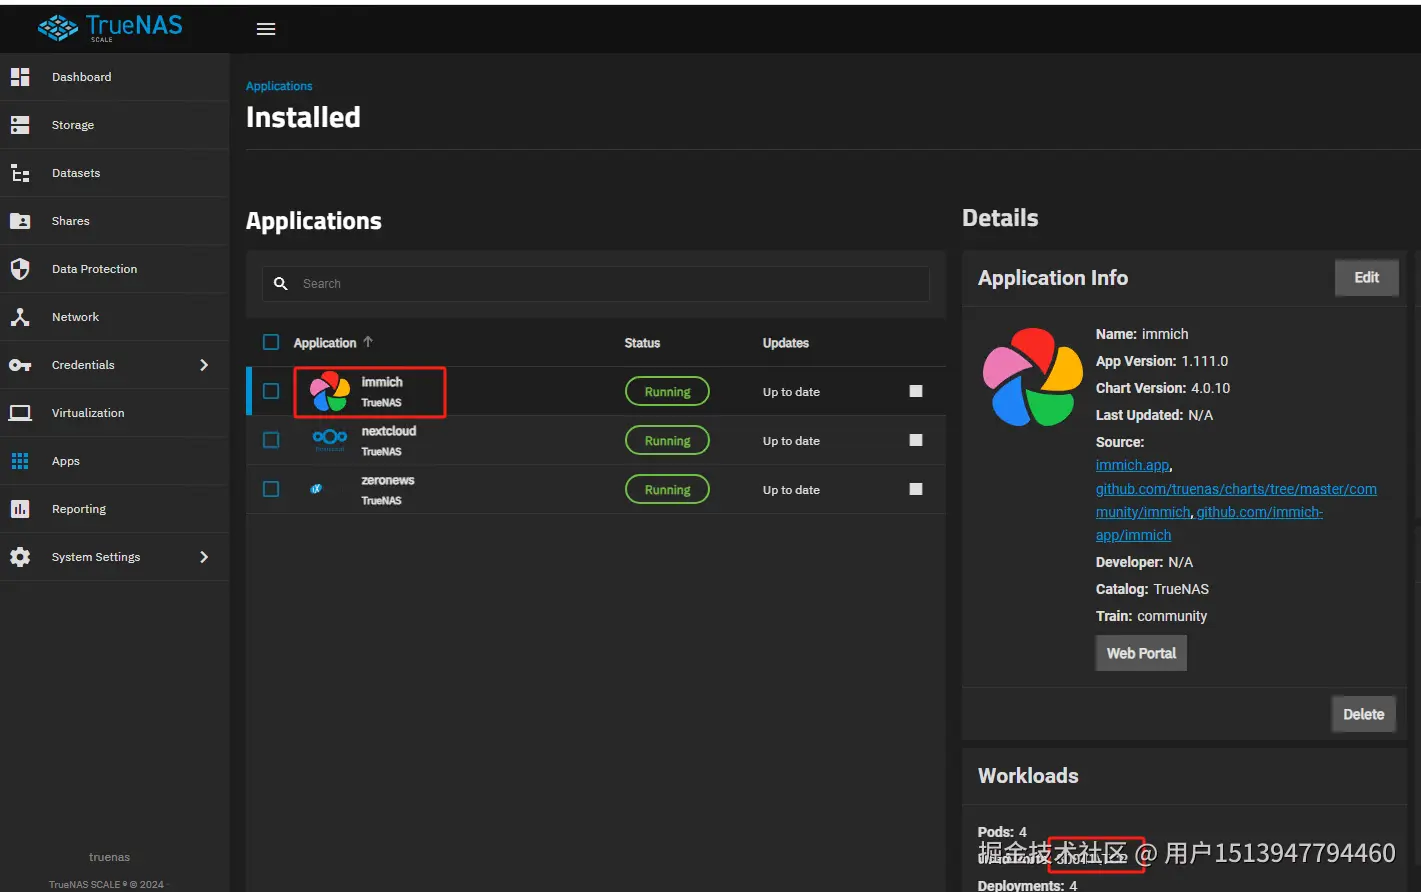Tick the immich application checkbox
Viewport: 1421px width, 892px height.
click(x=271, y=391)
